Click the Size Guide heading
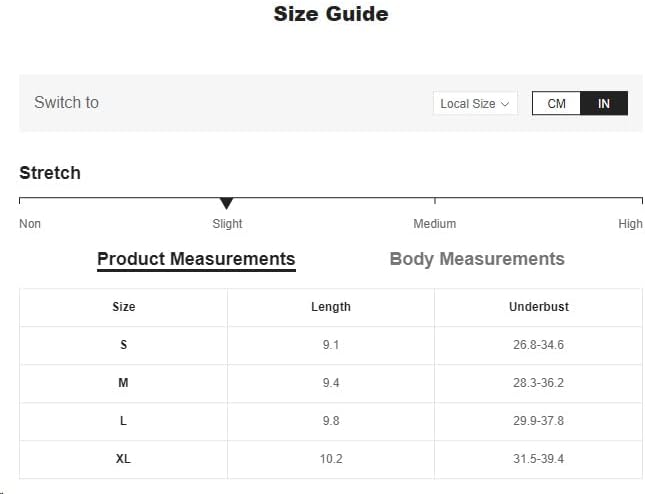The width and height of the screenshot is (645, 494). [330, 14]
